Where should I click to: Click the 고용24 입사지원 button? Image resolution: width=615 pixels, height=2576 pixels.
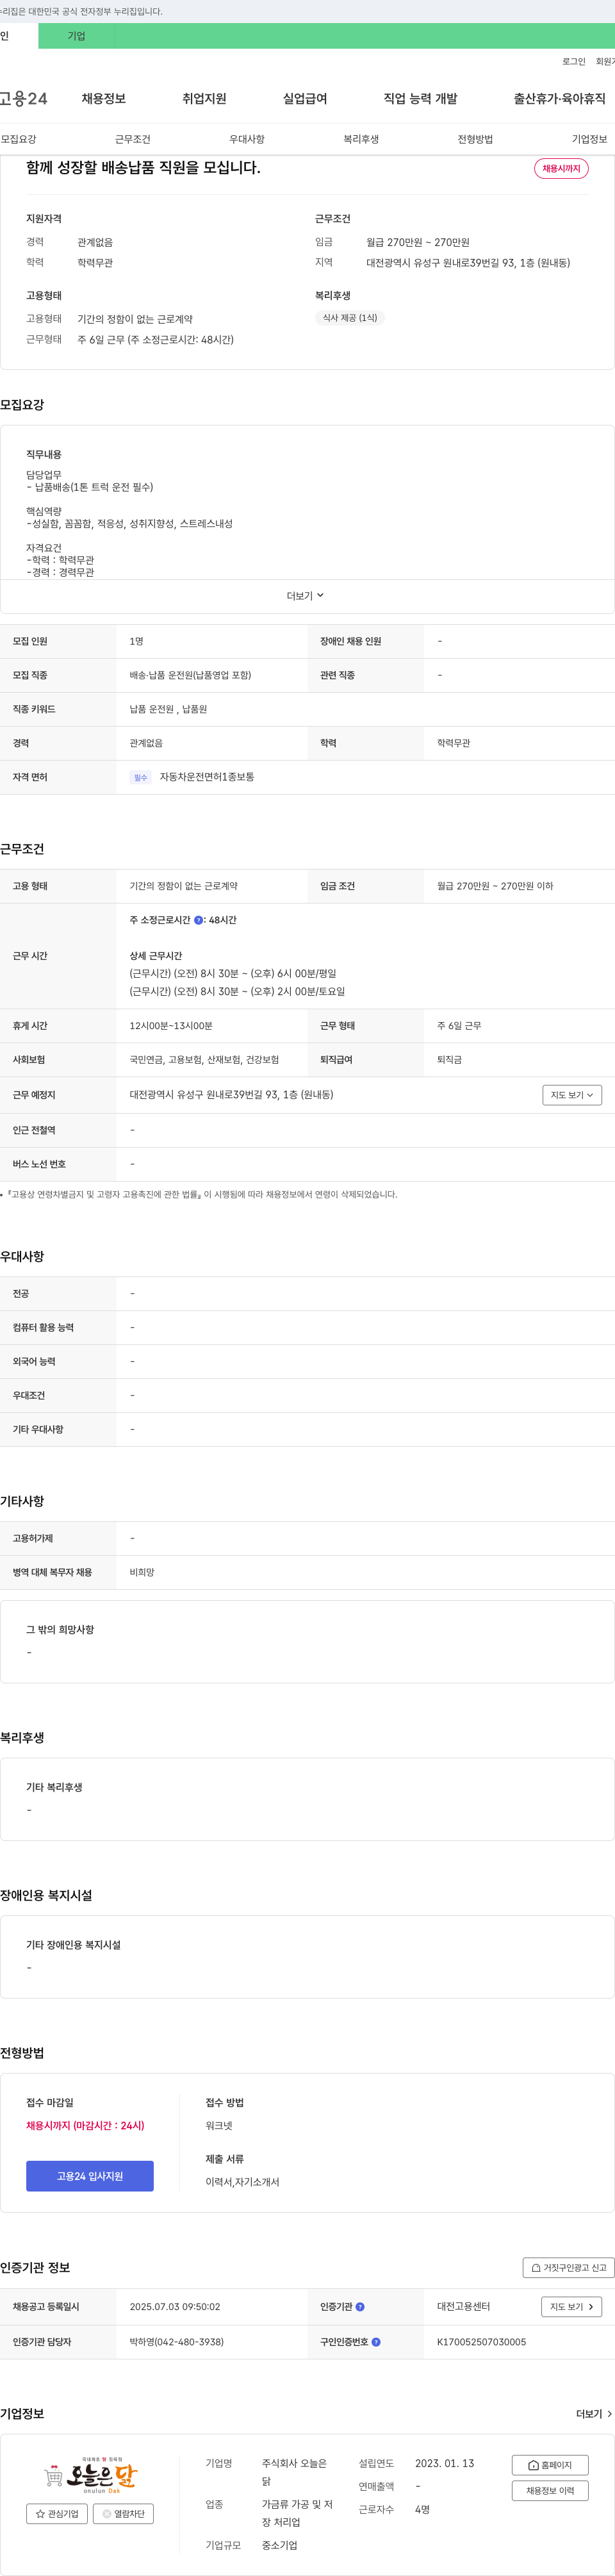(90, 2176)
